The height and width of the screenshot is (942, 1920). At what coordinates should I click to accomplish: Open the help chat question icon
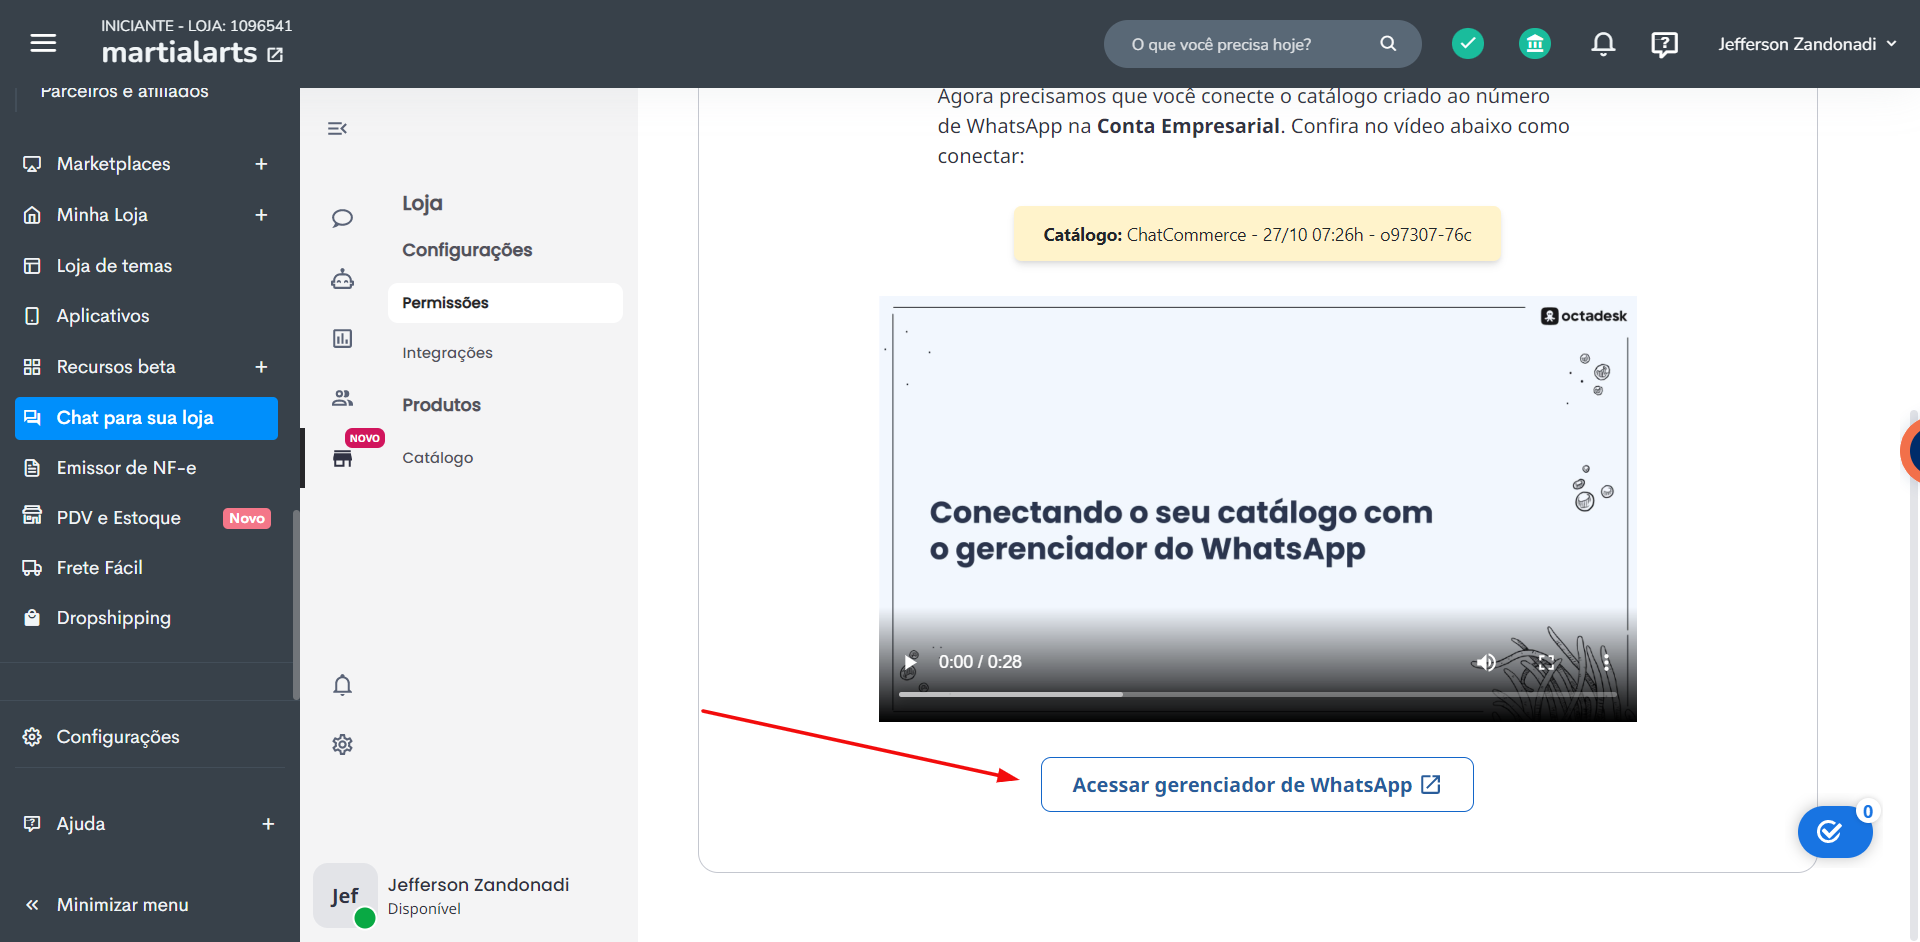point(1664,44)
